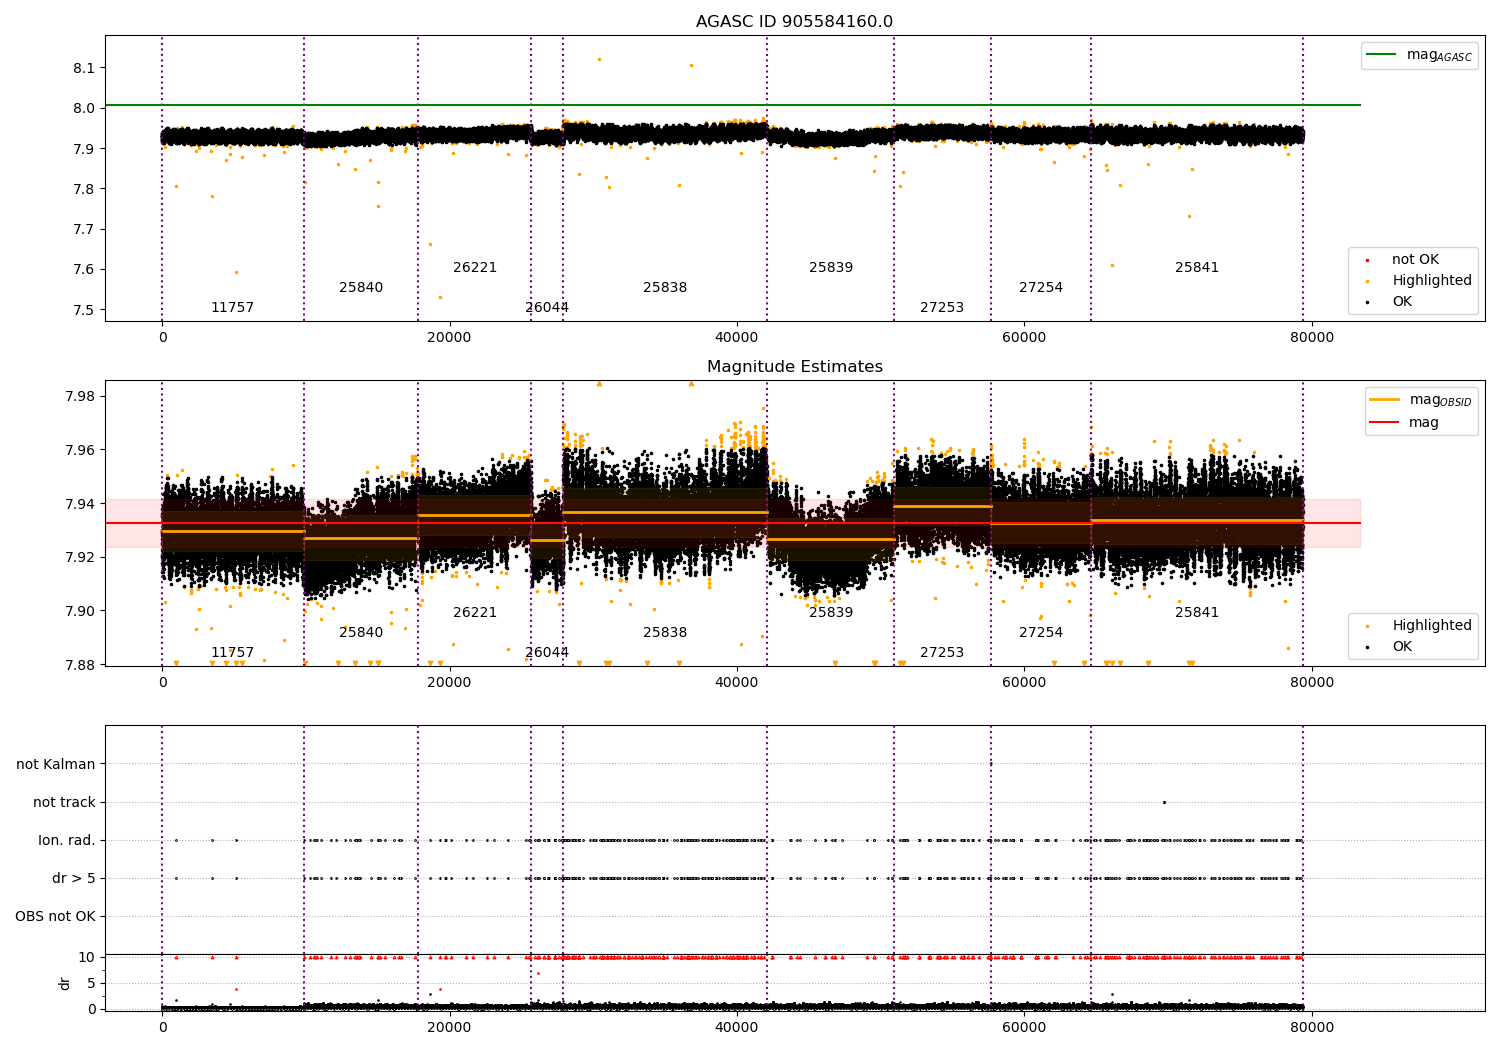Click the 7.90 y-axis tick label

tap(80, 611)
